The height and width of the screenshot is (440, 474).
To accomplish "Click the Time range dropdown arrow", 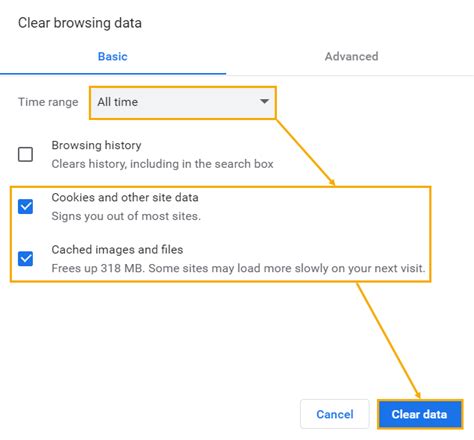I will click(x=264, y=101).
